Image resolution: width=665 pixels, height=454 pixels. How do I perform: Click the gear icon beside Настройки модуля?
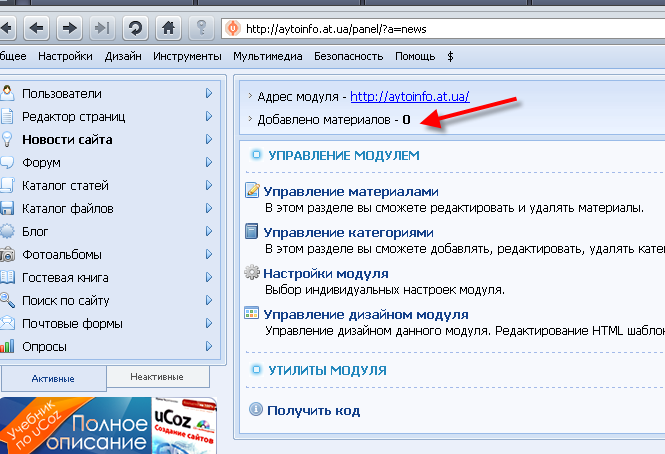253,272
